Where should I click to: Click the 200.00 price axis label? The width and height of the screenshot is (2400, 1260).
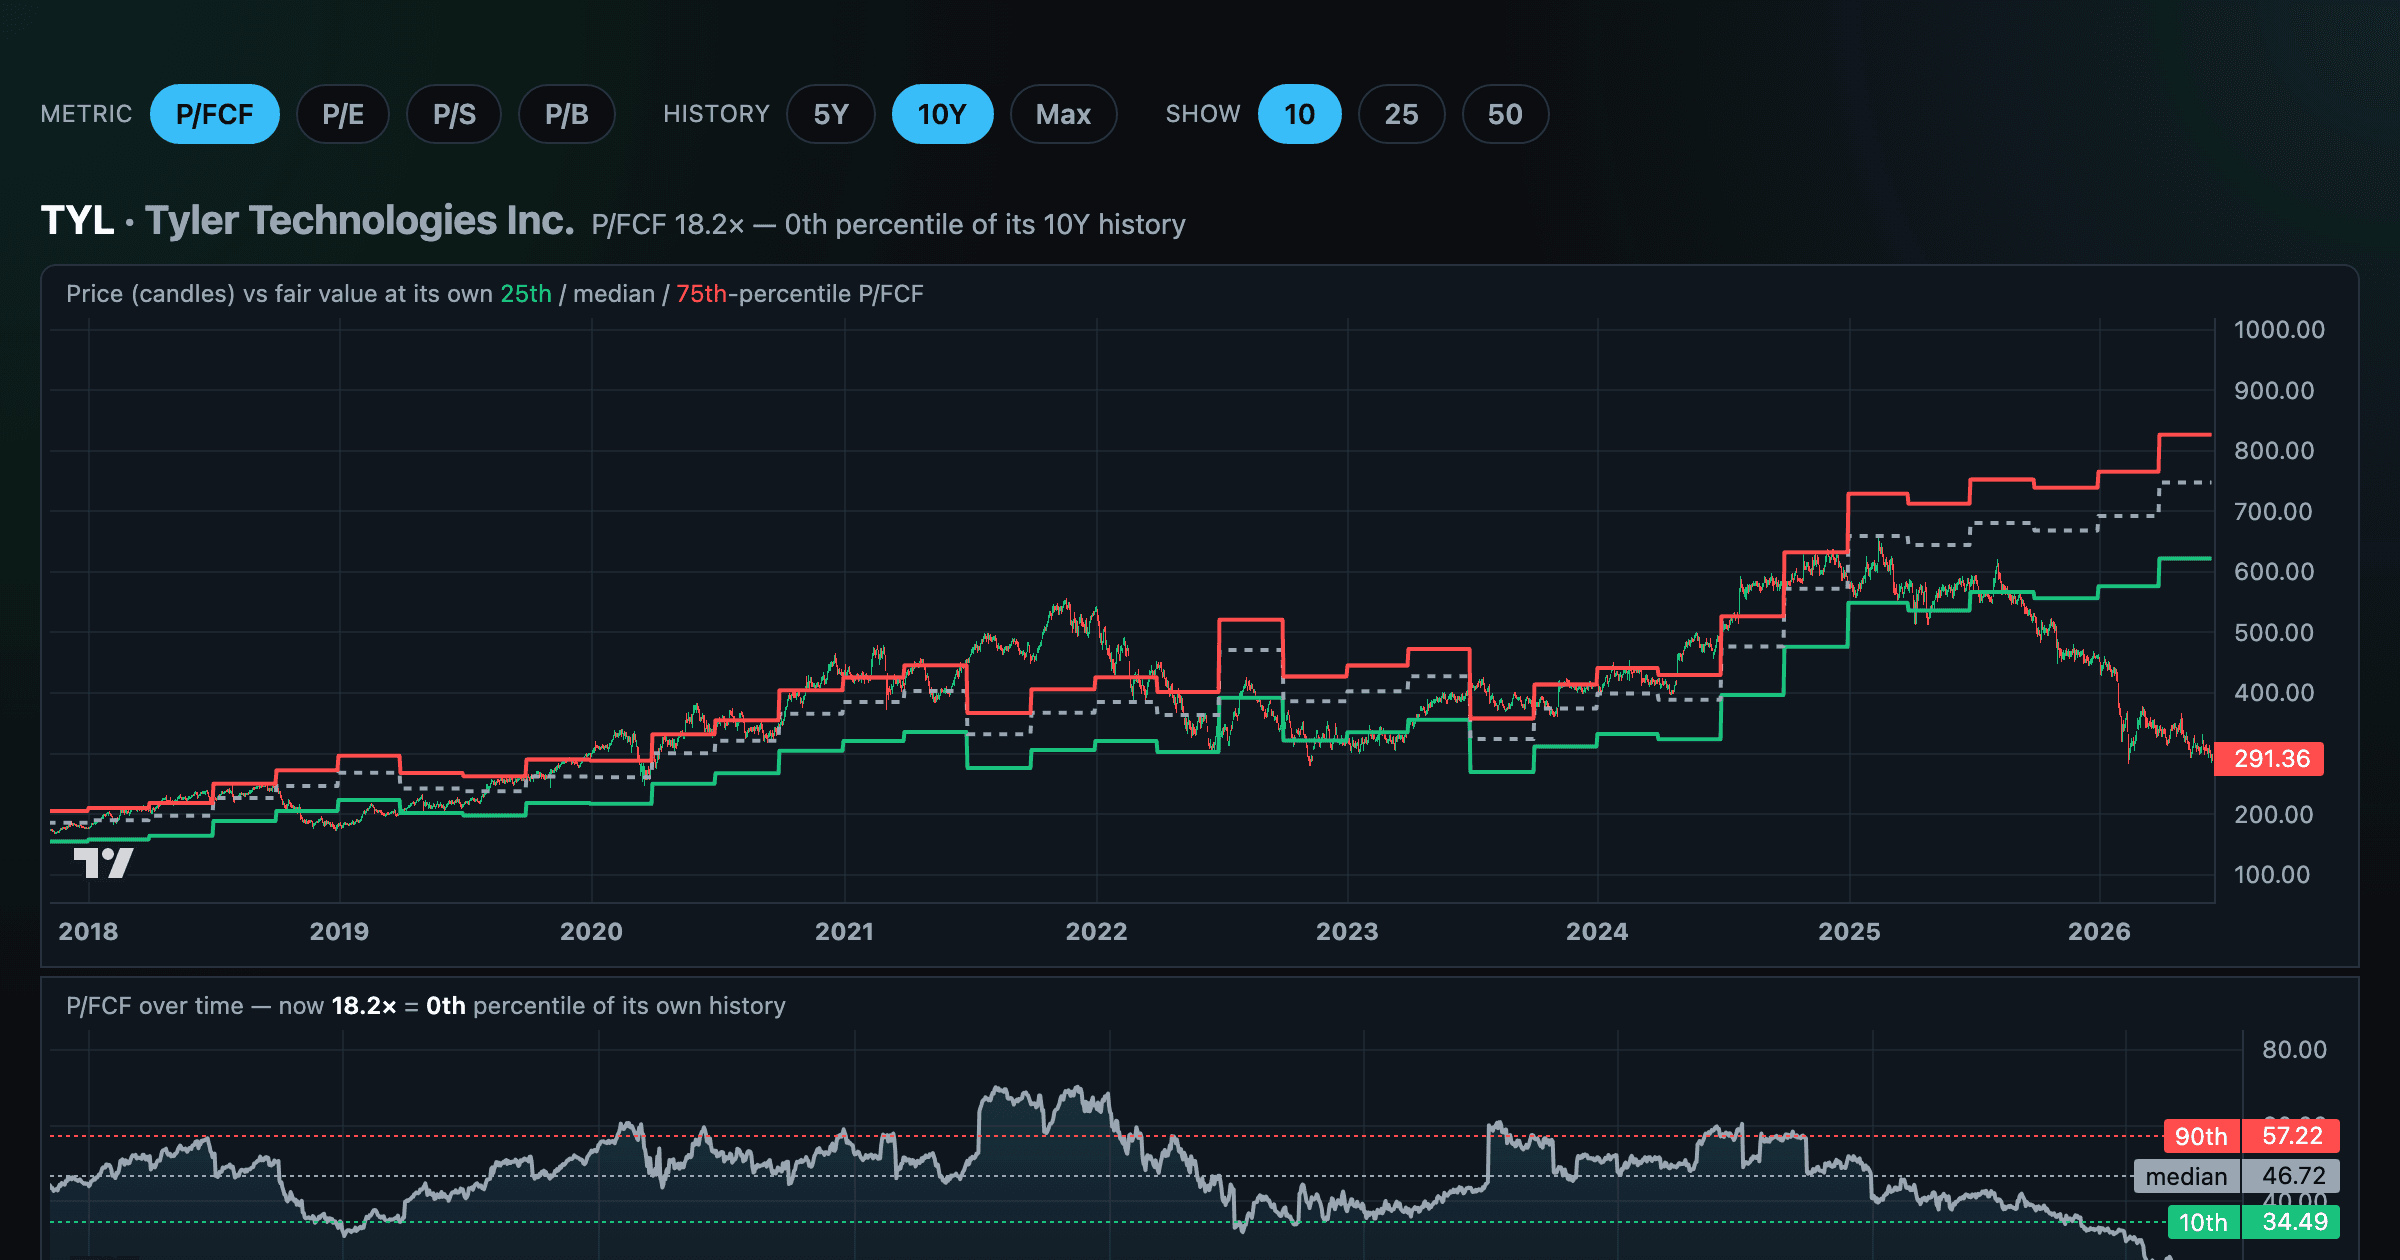pyautogui.click(x=2274, y=815)
